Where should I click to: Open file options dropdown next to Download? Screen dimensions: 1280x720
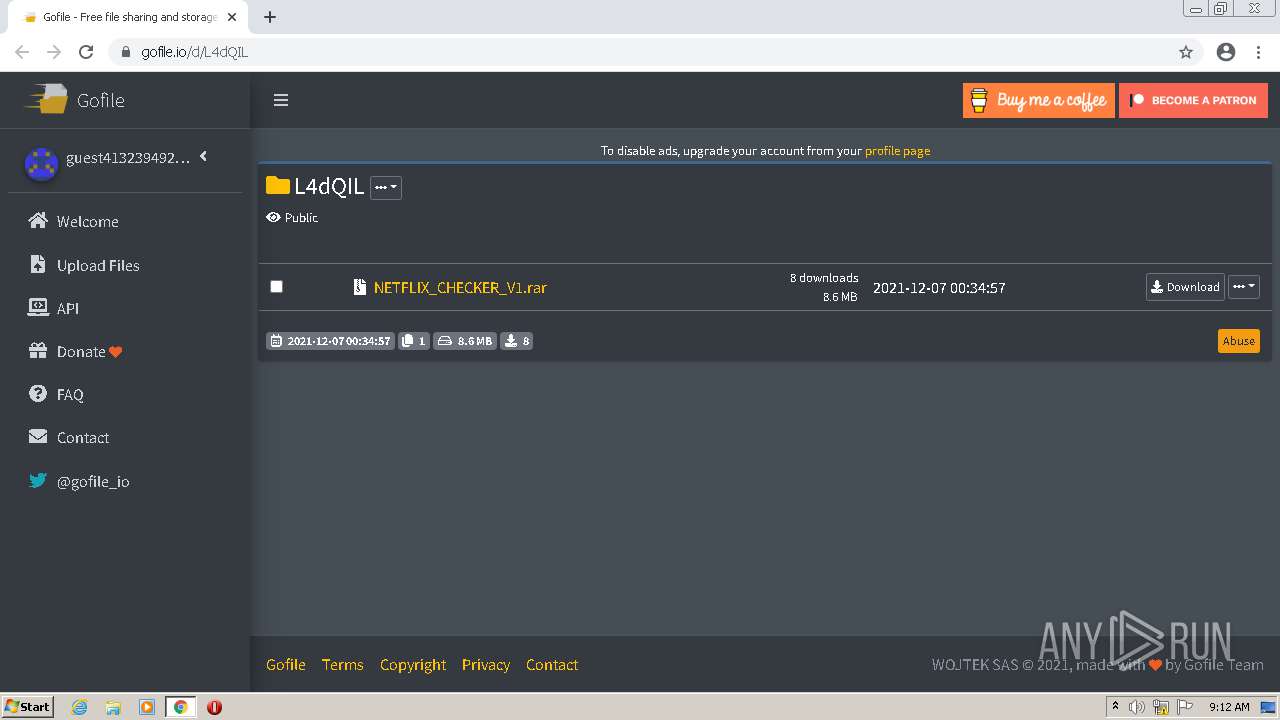coord(1244,287)
